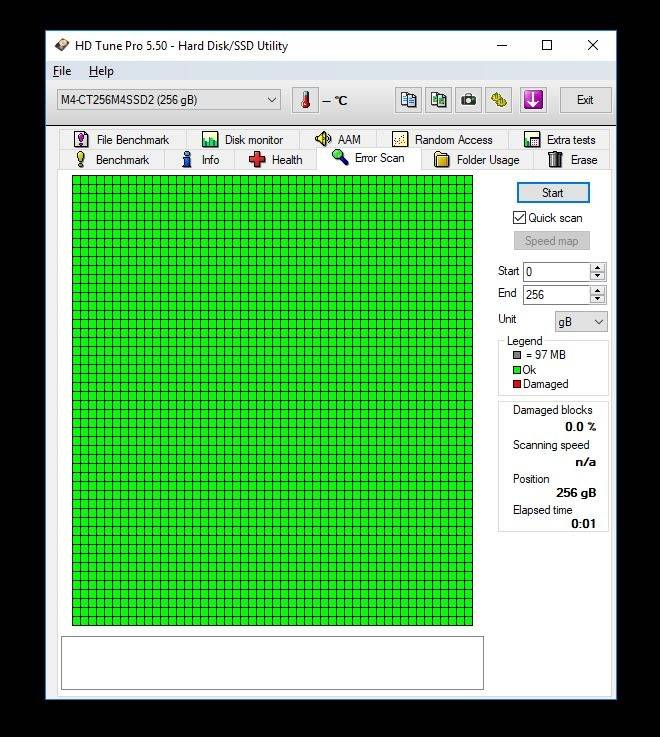Open the Folder Usage tab

(x=477, y=160)
